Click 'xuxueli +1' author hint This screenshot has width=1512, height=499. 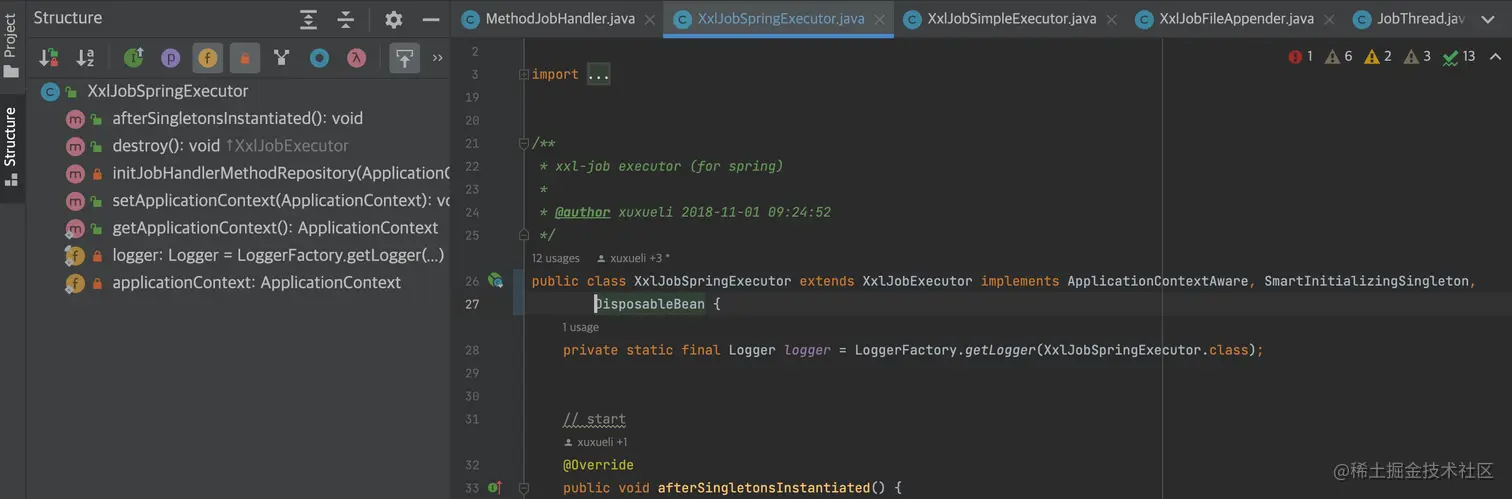coord(596,442)
